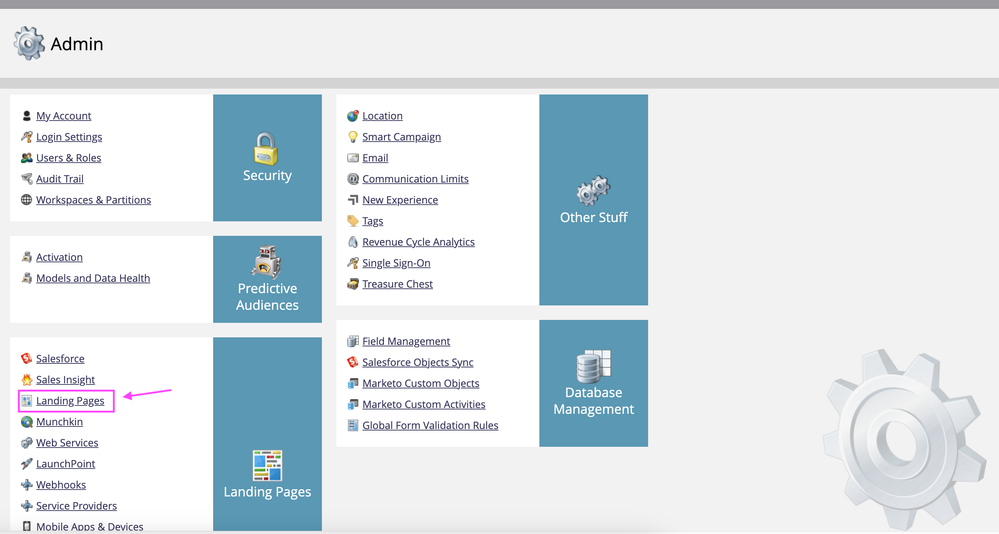Image resolution: width=999 pixels, height=534 pixels.
Task: Open Workspaces & Partitions link
Action: click(94, 200)
